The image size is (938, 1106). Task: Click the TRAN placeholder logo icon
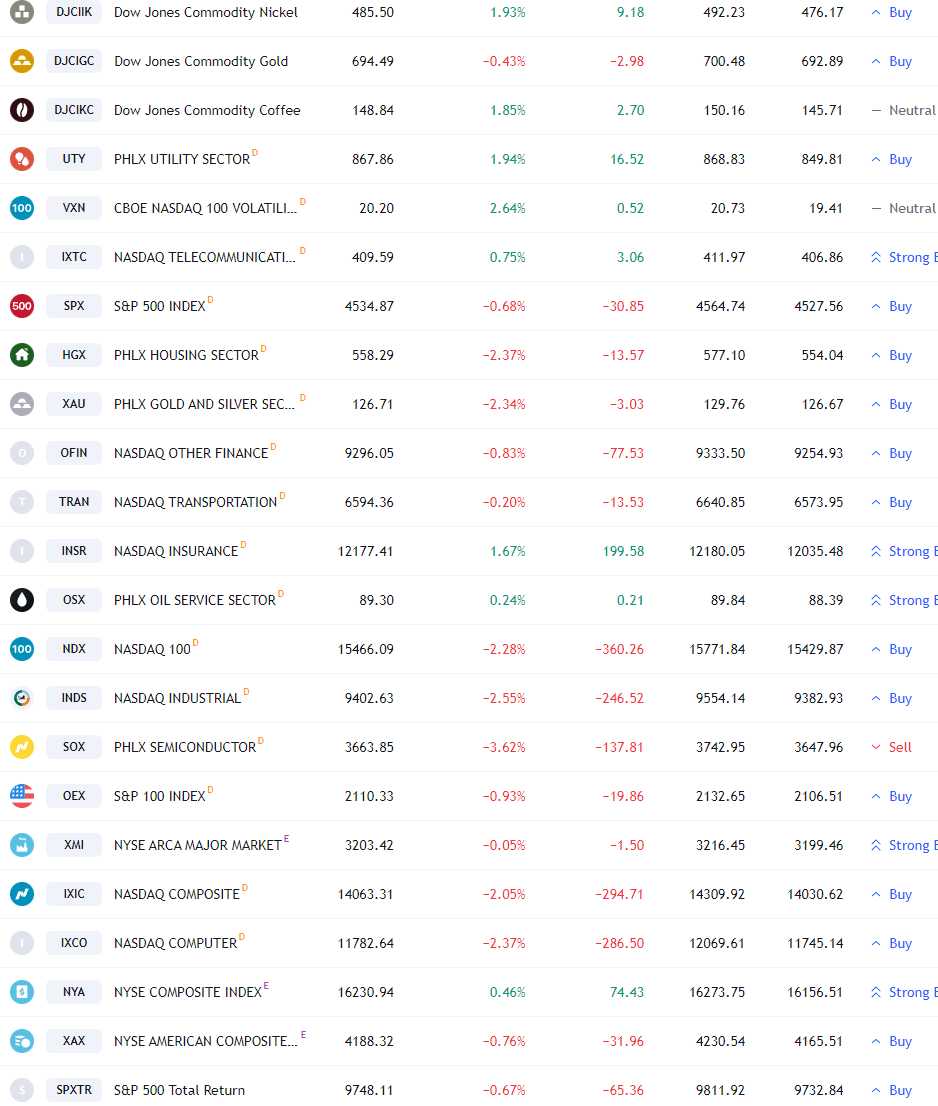click(x=22, y=502)
